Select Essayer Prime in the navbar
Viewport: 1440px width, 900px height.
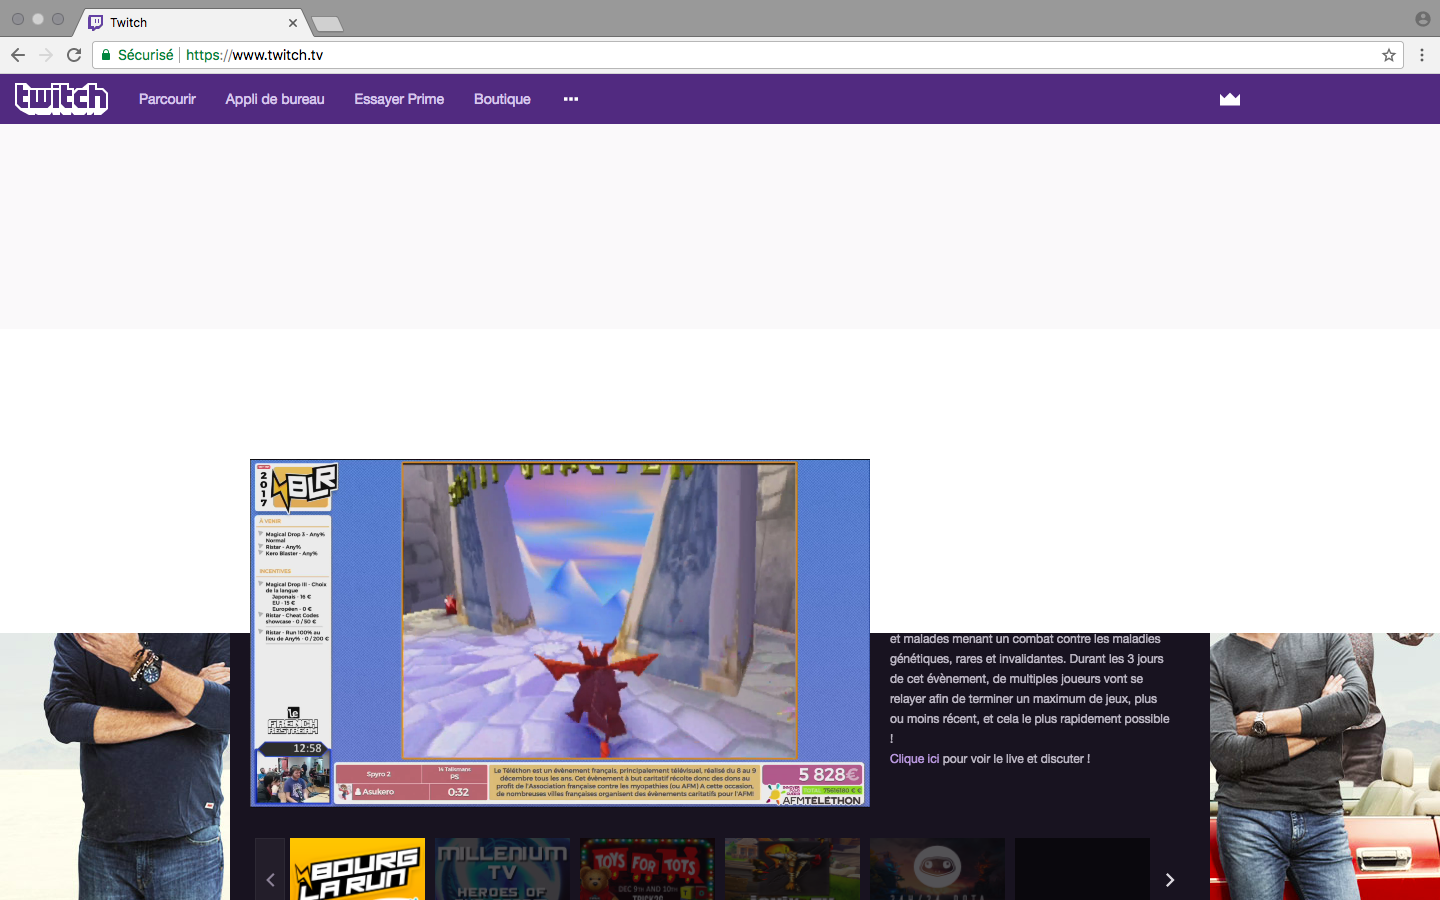tap(399, 99)
